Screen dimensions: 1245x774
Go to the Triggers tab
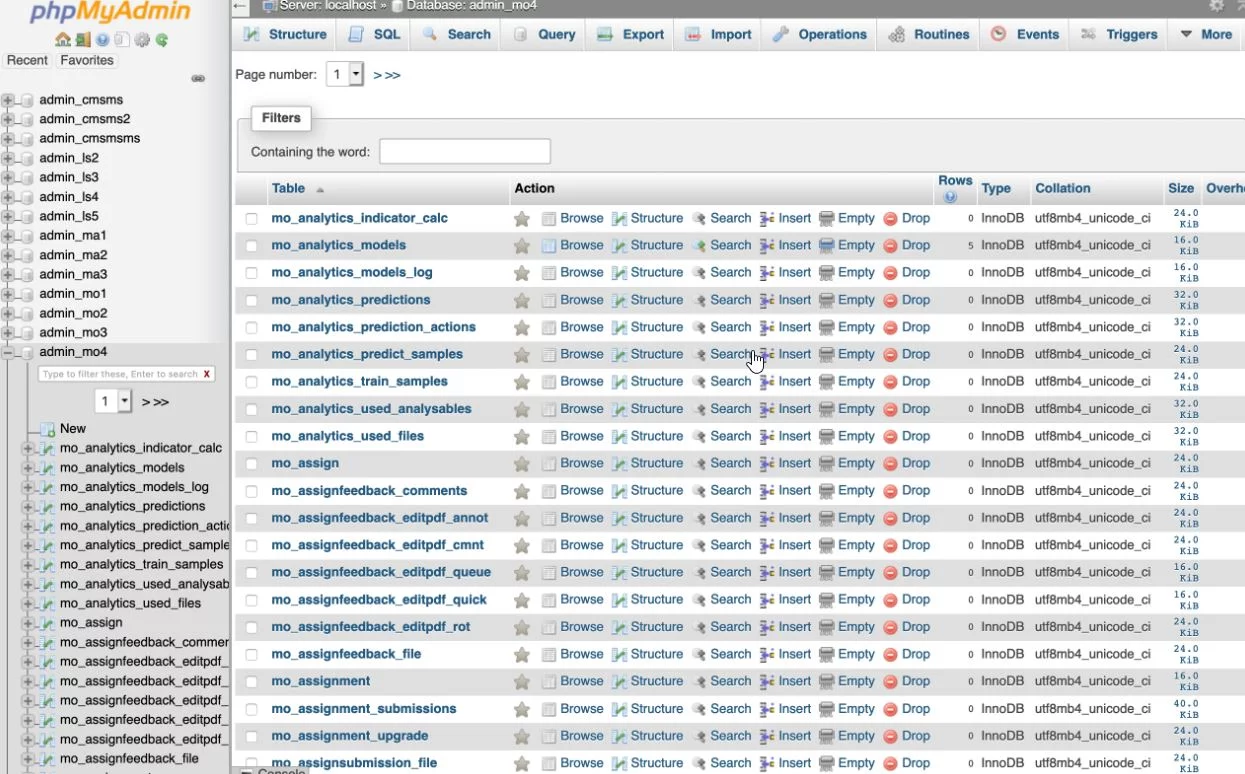click(1118, 34)
